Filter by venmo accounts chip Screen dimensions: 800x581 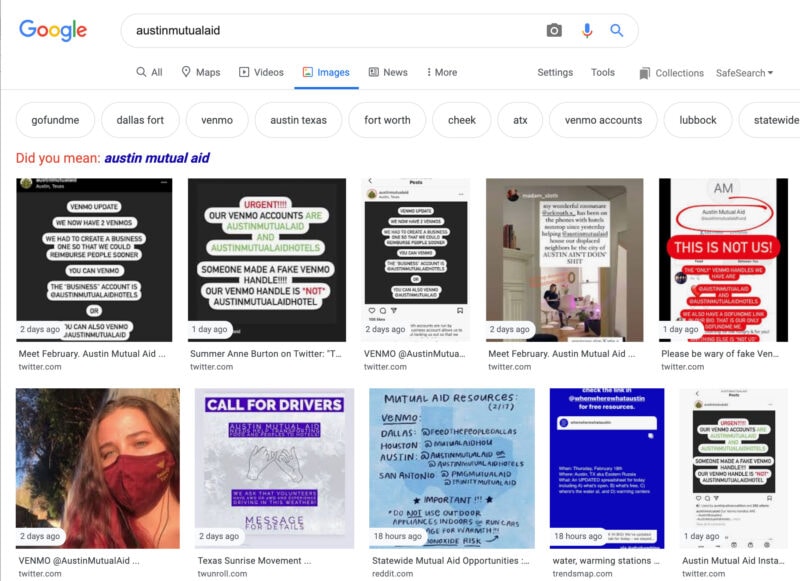603,120
